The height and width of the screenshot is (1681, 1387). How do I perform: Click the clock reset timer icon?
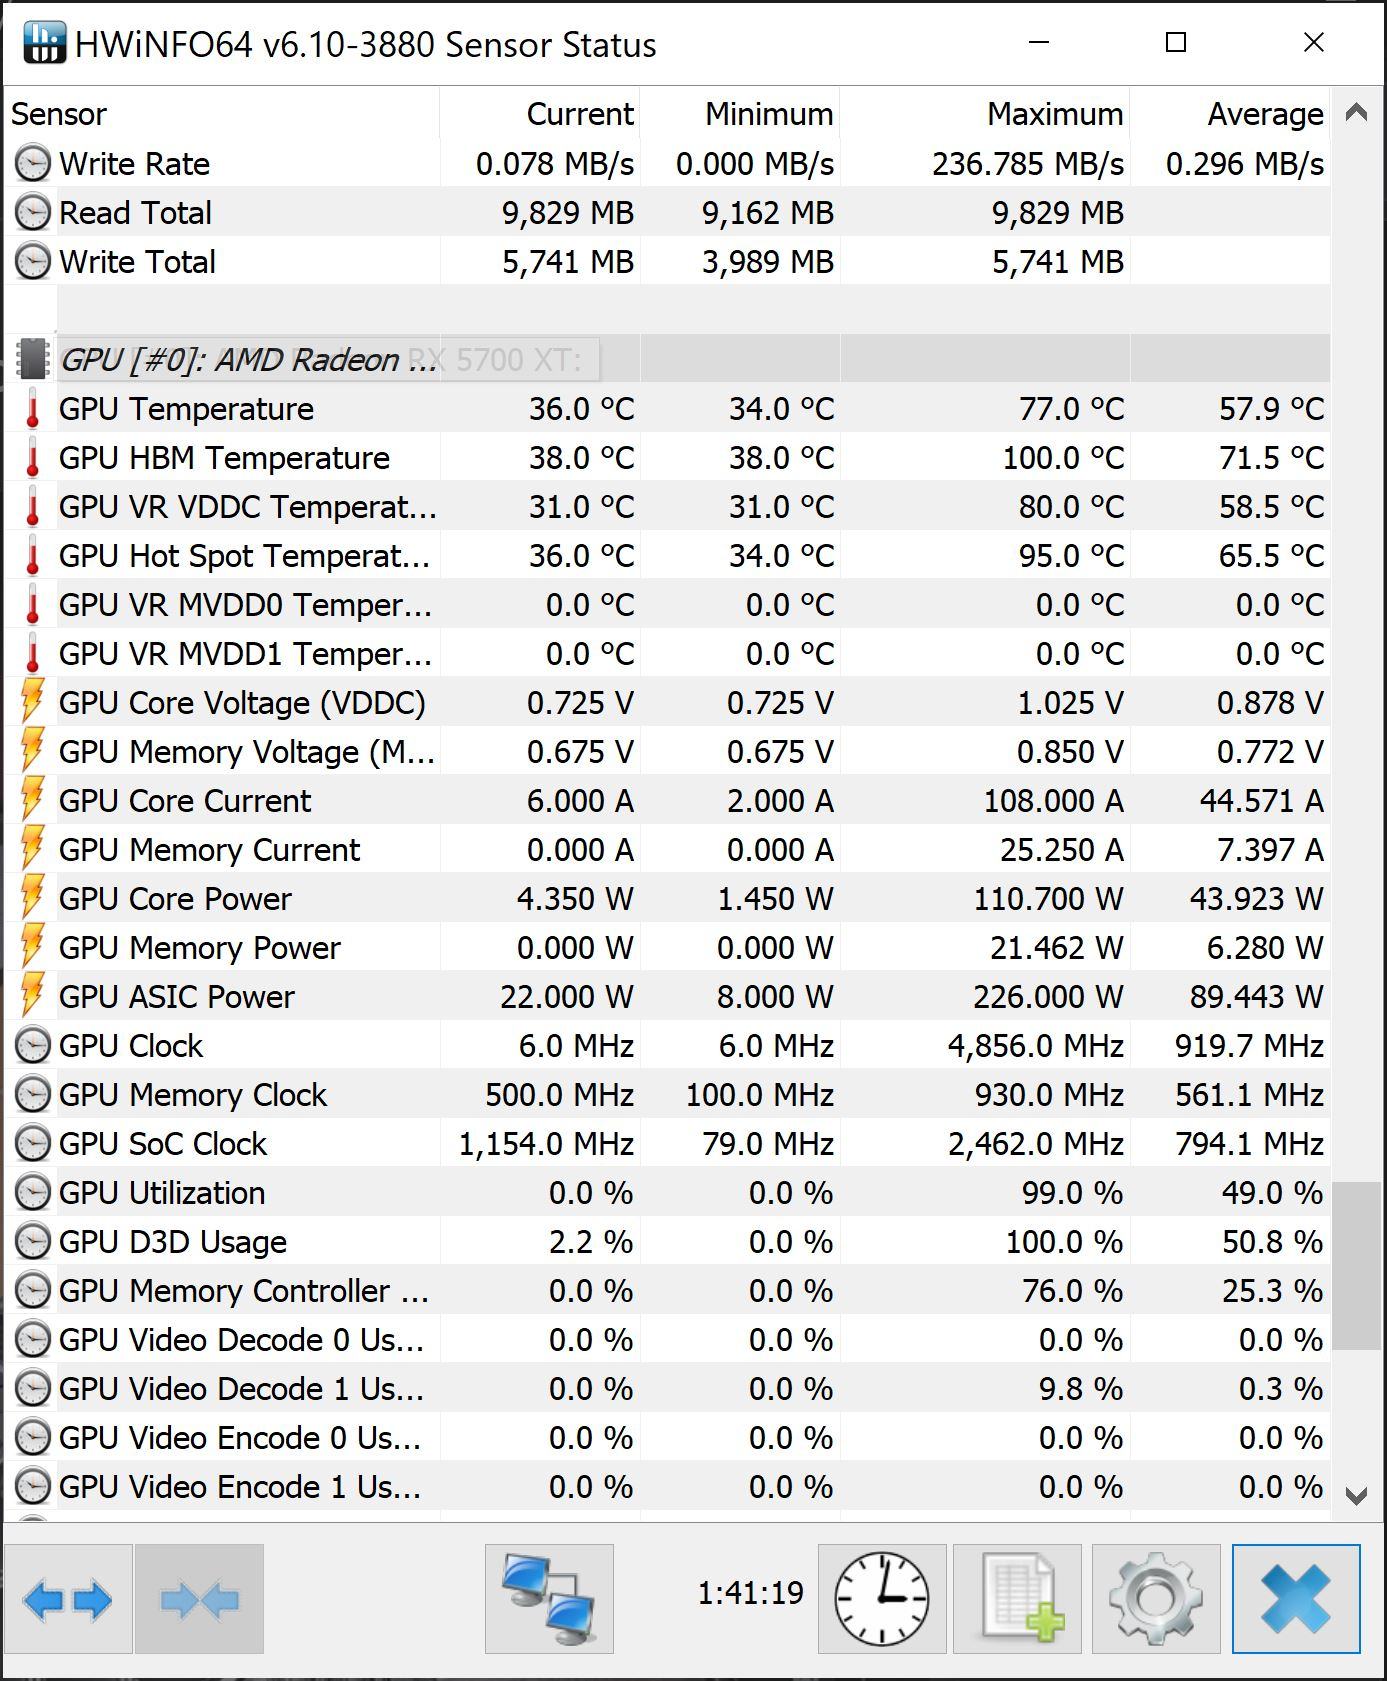[881, 1599]
